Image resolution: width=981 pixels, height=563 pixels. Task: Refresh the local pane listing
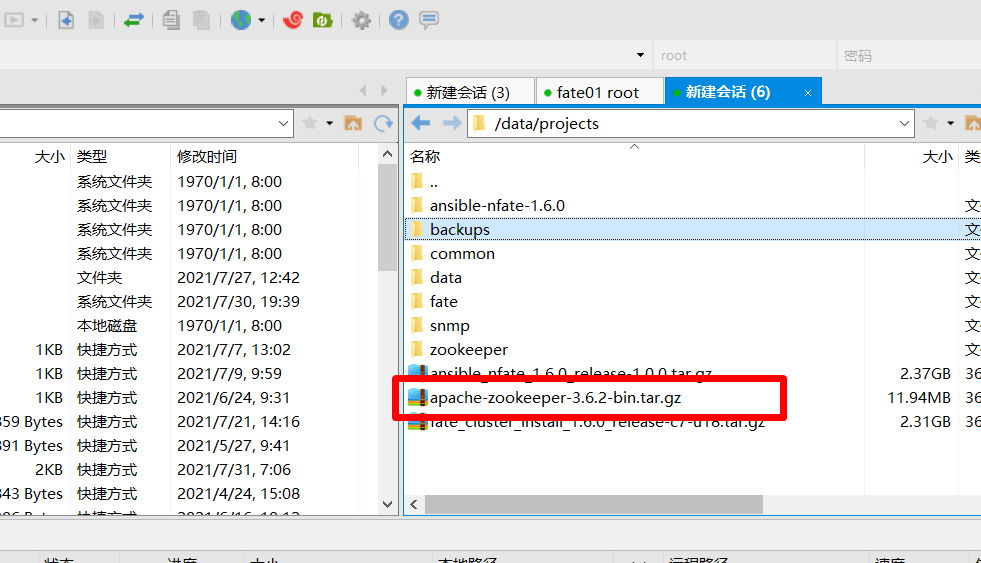tap(383, 123)
